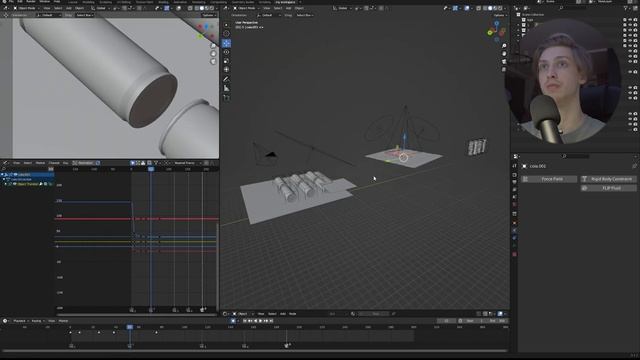Select the Move tool in the 3D viewport toolbar

click(x=227, y=43)
